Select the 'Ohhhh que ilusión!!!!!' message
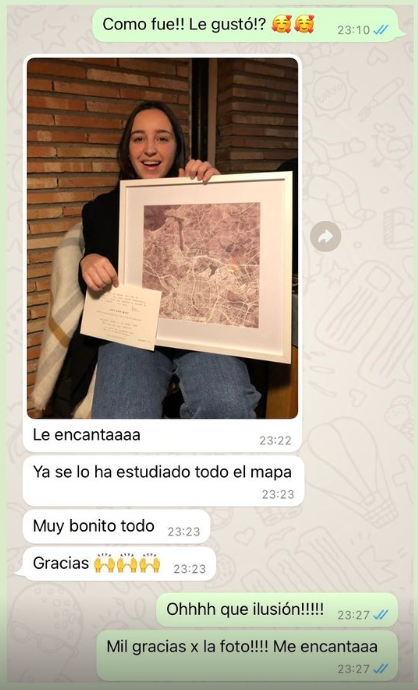This screenshot has height=690, width=418. (x=277, y=610)
